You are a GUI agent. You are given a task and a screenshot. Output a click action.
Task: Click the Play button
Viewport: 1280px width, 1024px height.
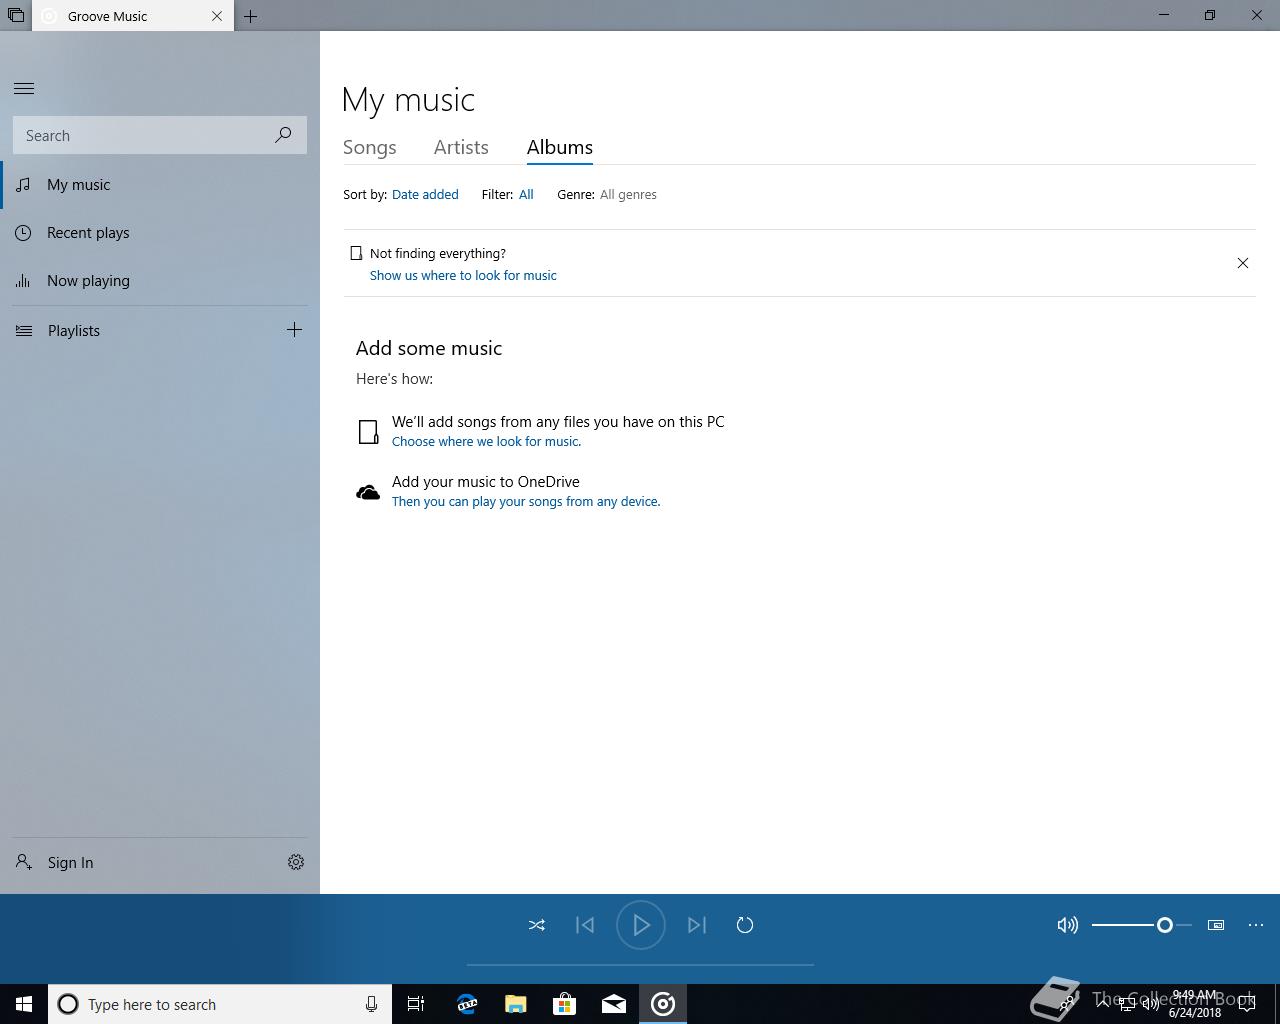(641, 925)
